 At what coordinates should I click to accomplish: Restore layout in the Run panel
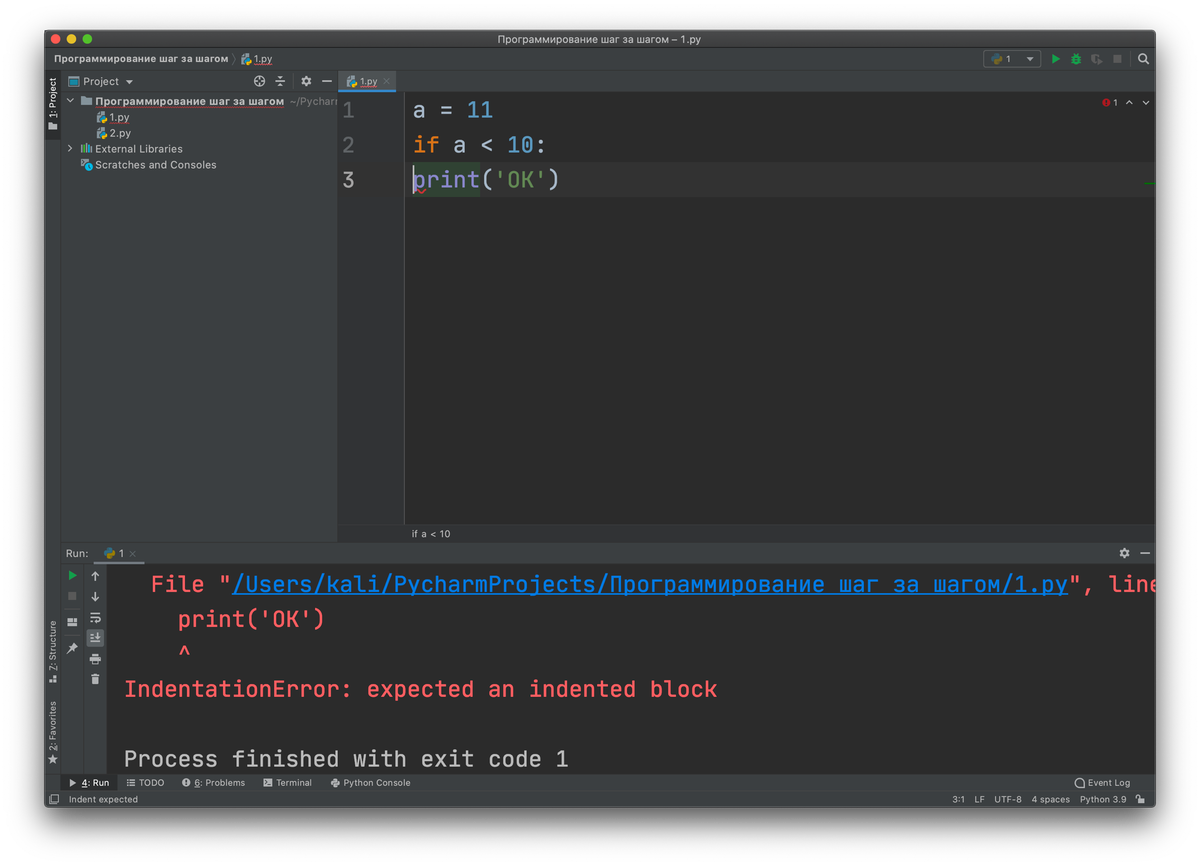(72, 622)
